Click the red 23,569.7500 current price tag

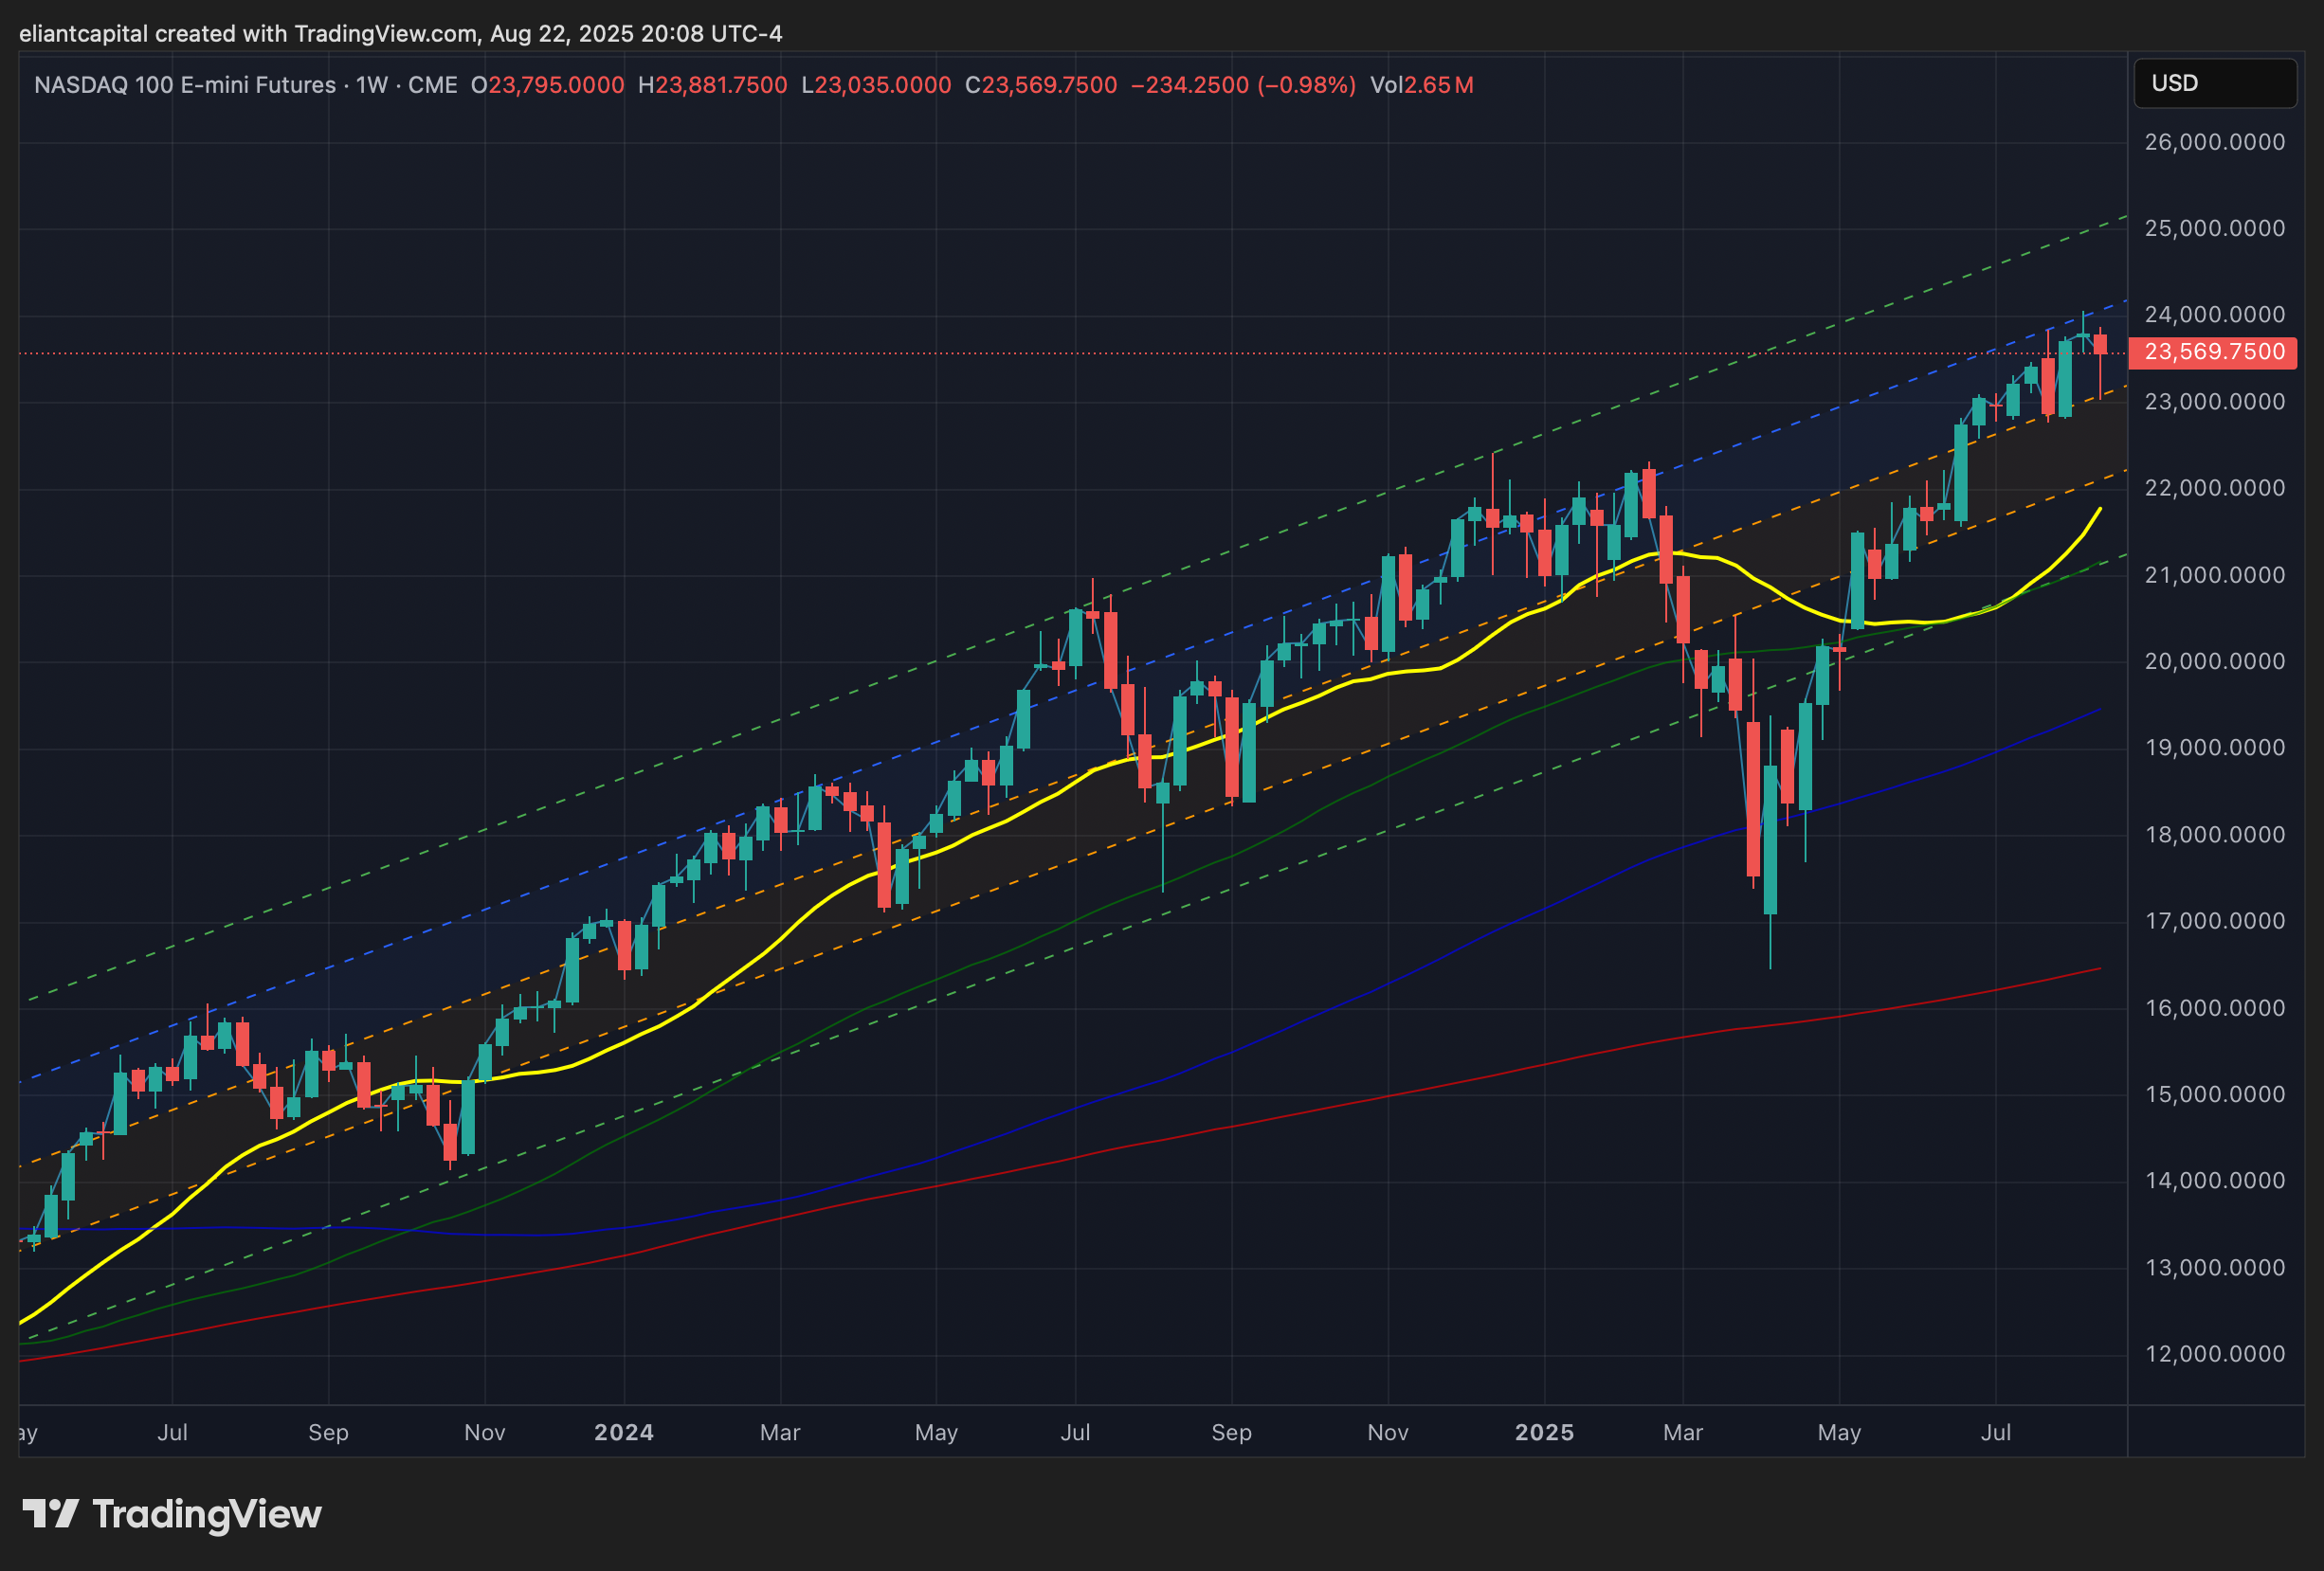(x=2212, y=352)
